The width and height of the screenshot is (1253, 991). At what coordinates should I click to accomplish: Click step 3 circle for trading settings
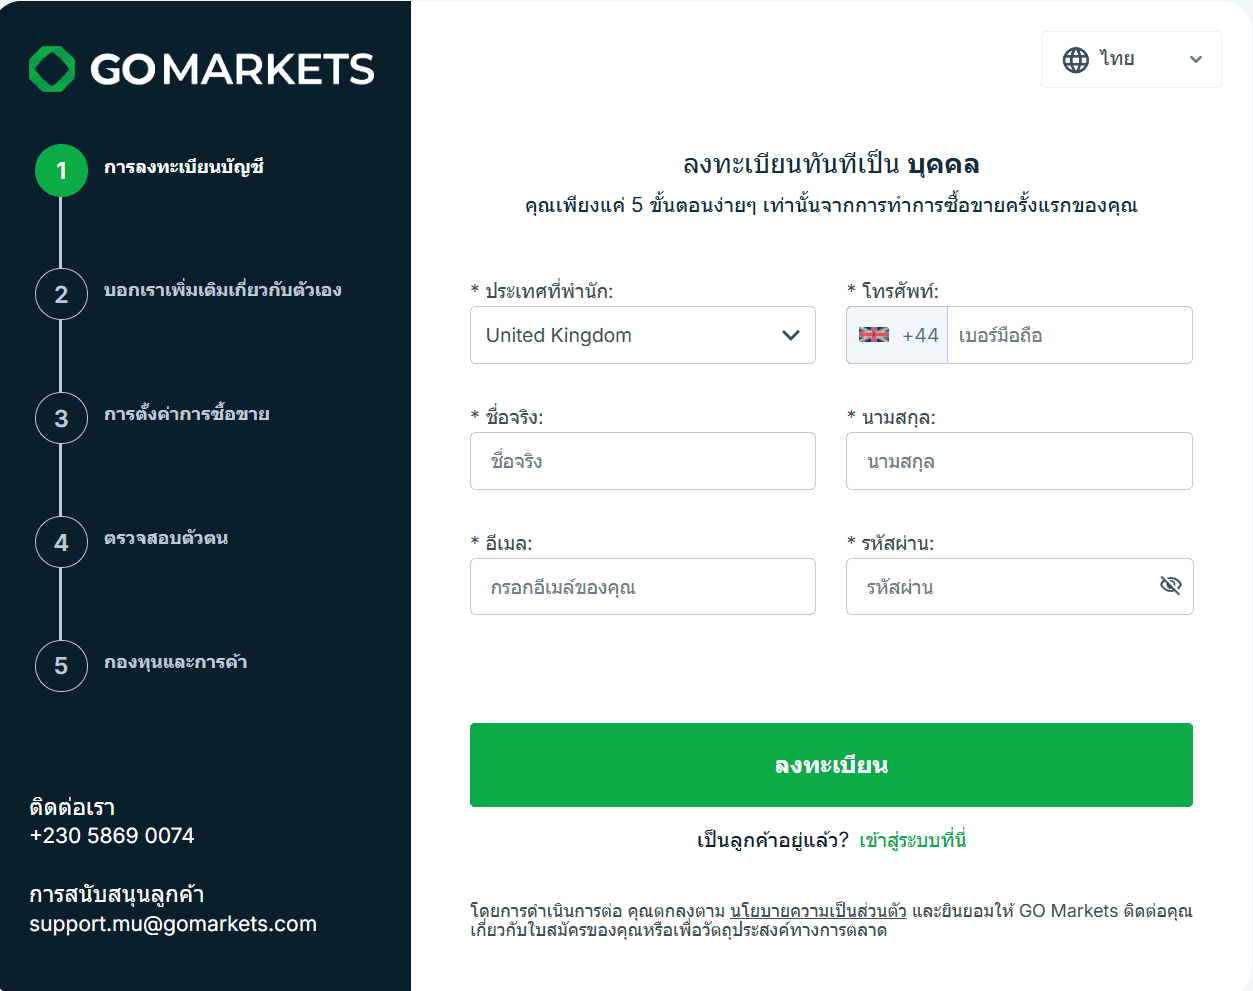[x=61, y=418]
